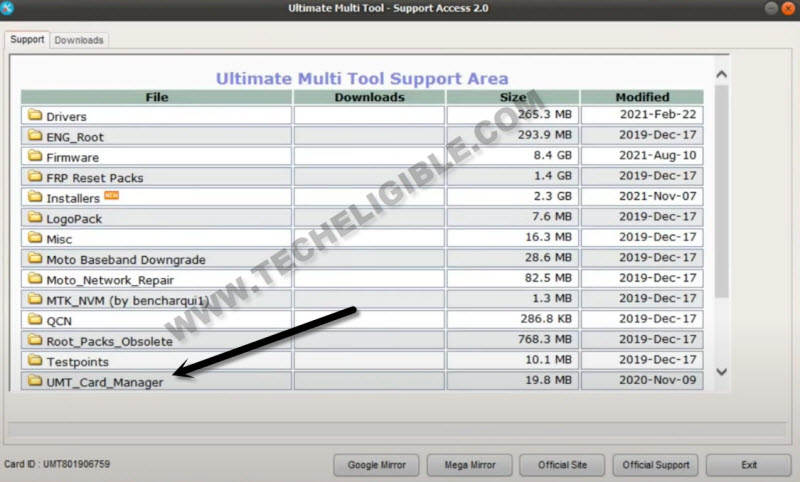Viewport: 800px width, 482px height.
Task: Click the vertical scrollbar thumb
Action: pos(721,191)
